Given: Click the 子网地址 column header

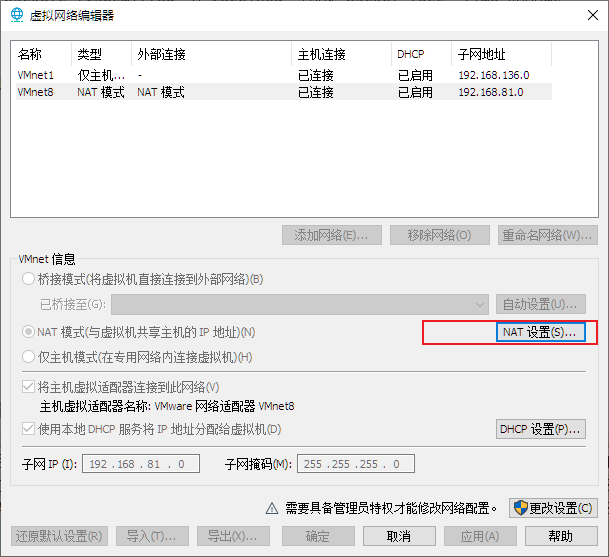Looking at the screenshot, I should tap(501, 54).
